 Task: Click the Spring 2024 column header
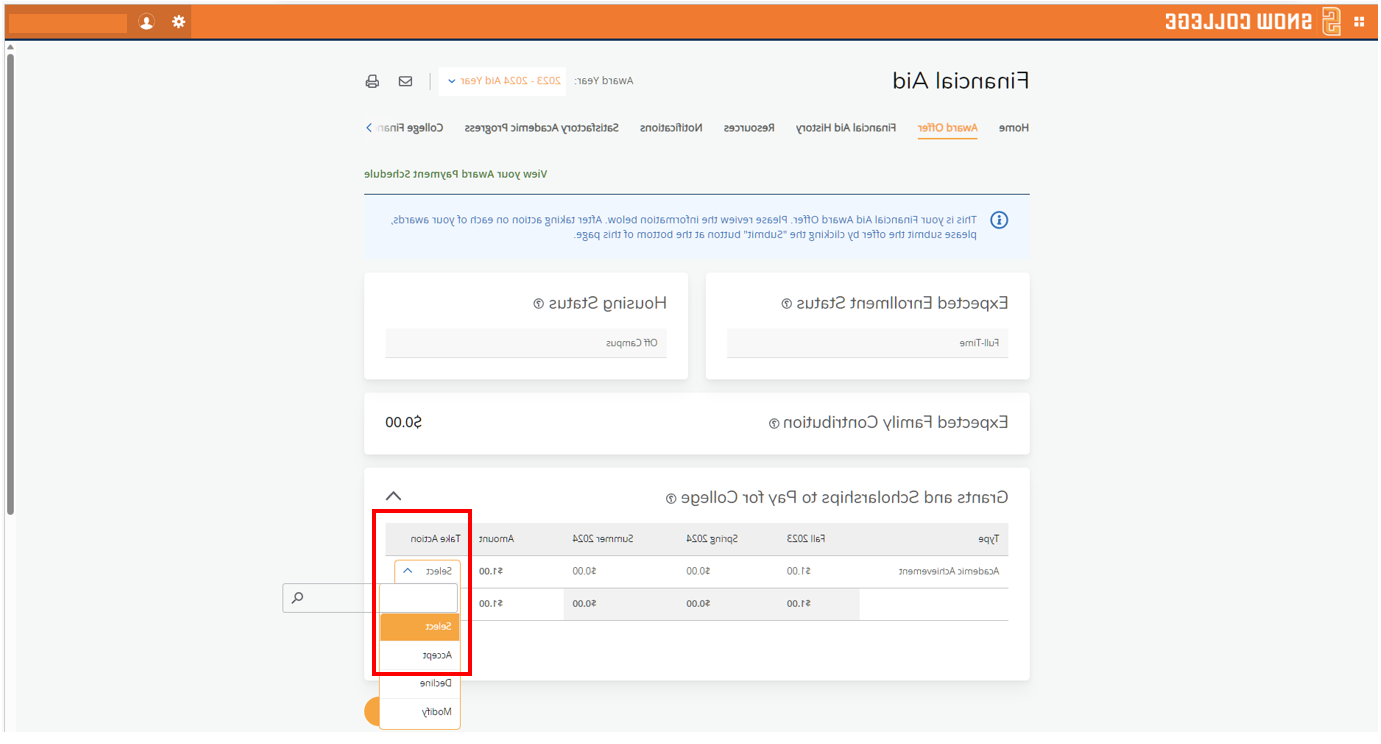click(x=712, y=539)
